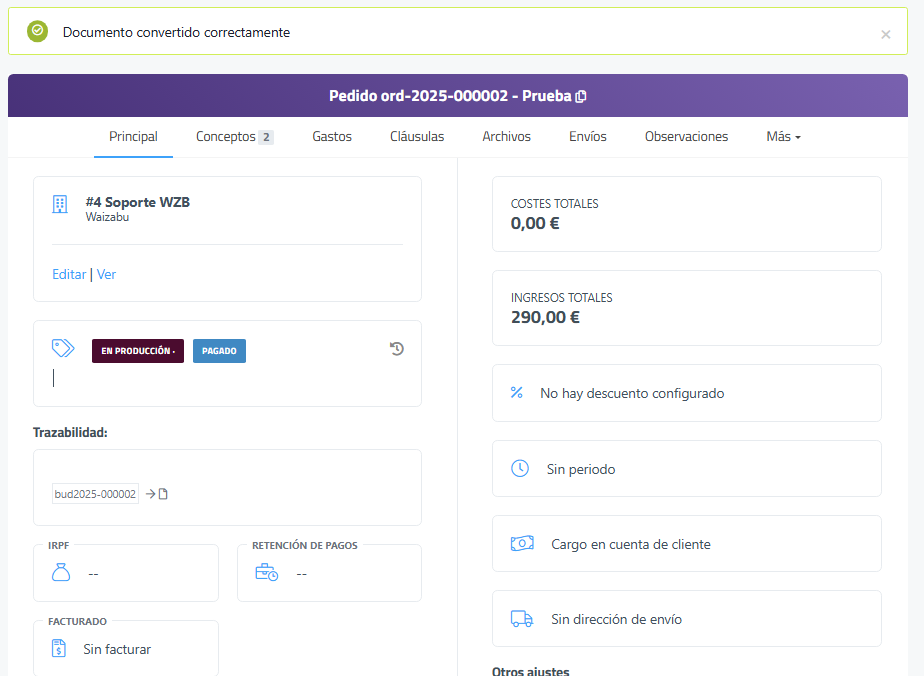
Task: Switch to the Conceptos tab
Action: pos(234,137)
